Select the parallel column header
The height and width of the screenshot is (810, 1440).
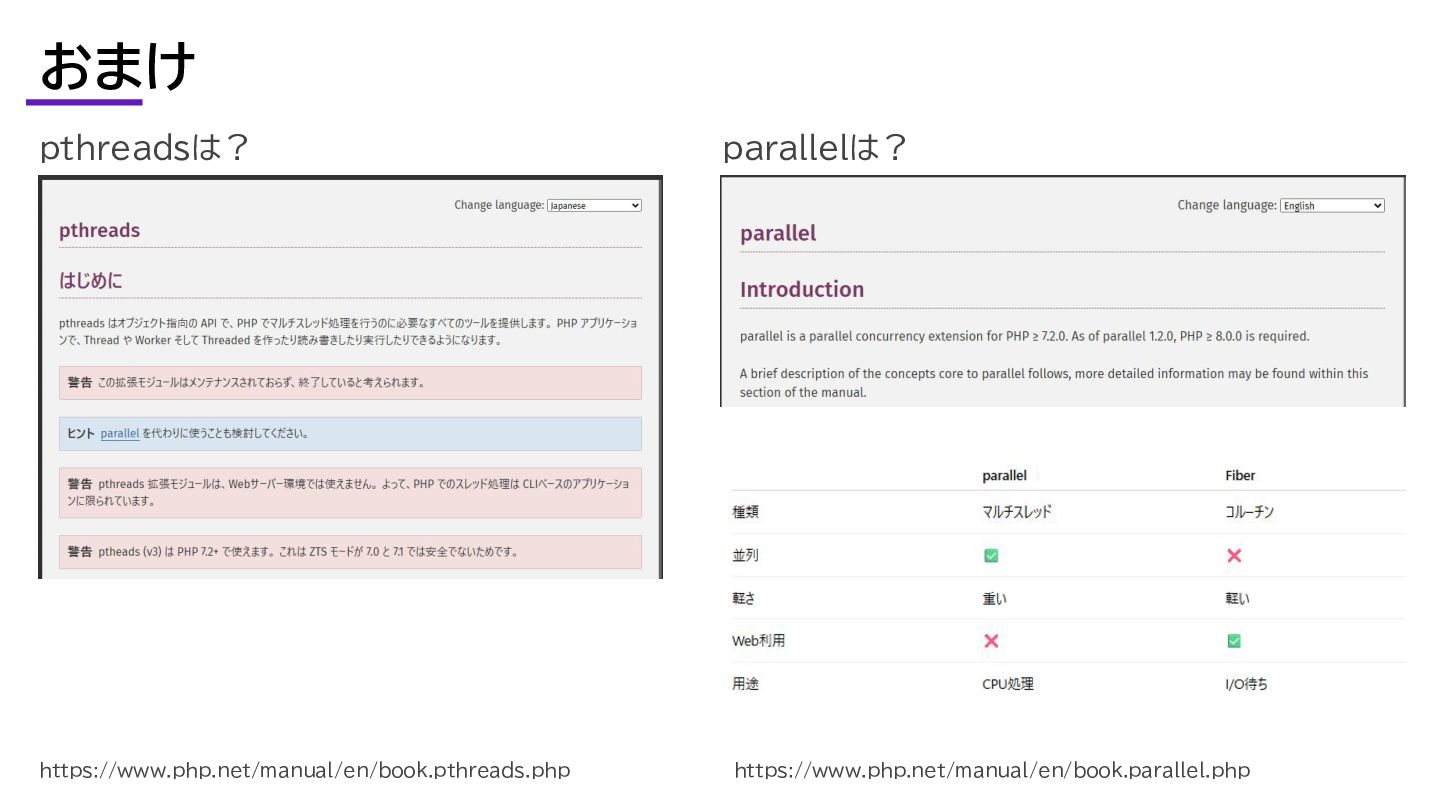click(1004, 476)
